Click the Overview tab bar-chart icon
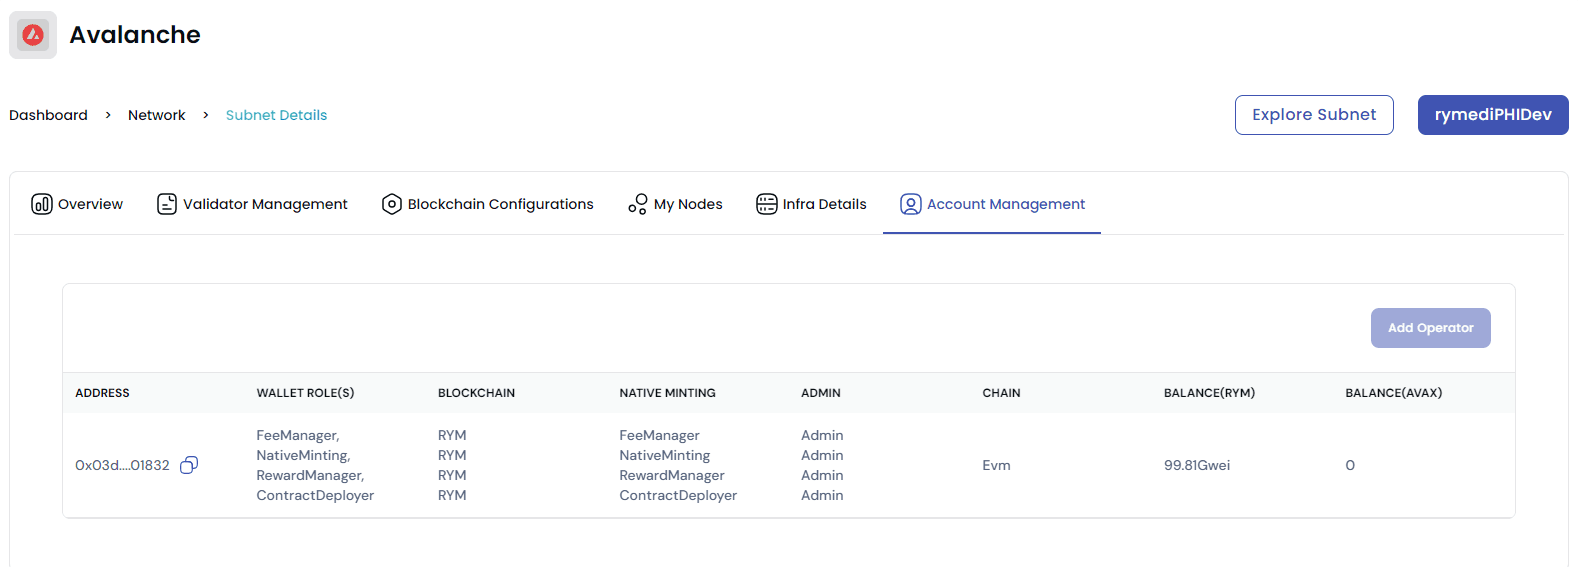This screenshot has width=1578, height=567. coord(42,204)
